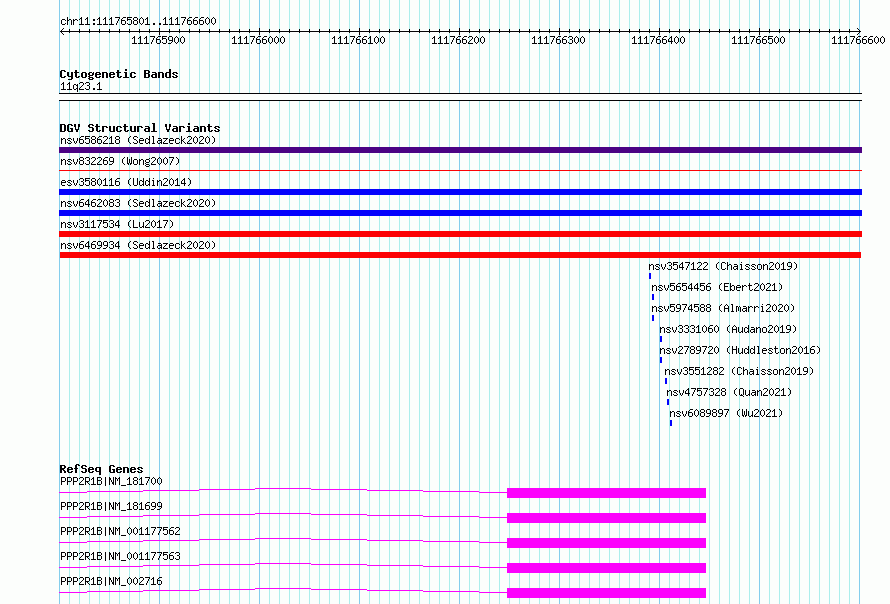Select the blue nsv6462083 variant bar
Screen dimensions: 890x604
click(x=460, y=213)
